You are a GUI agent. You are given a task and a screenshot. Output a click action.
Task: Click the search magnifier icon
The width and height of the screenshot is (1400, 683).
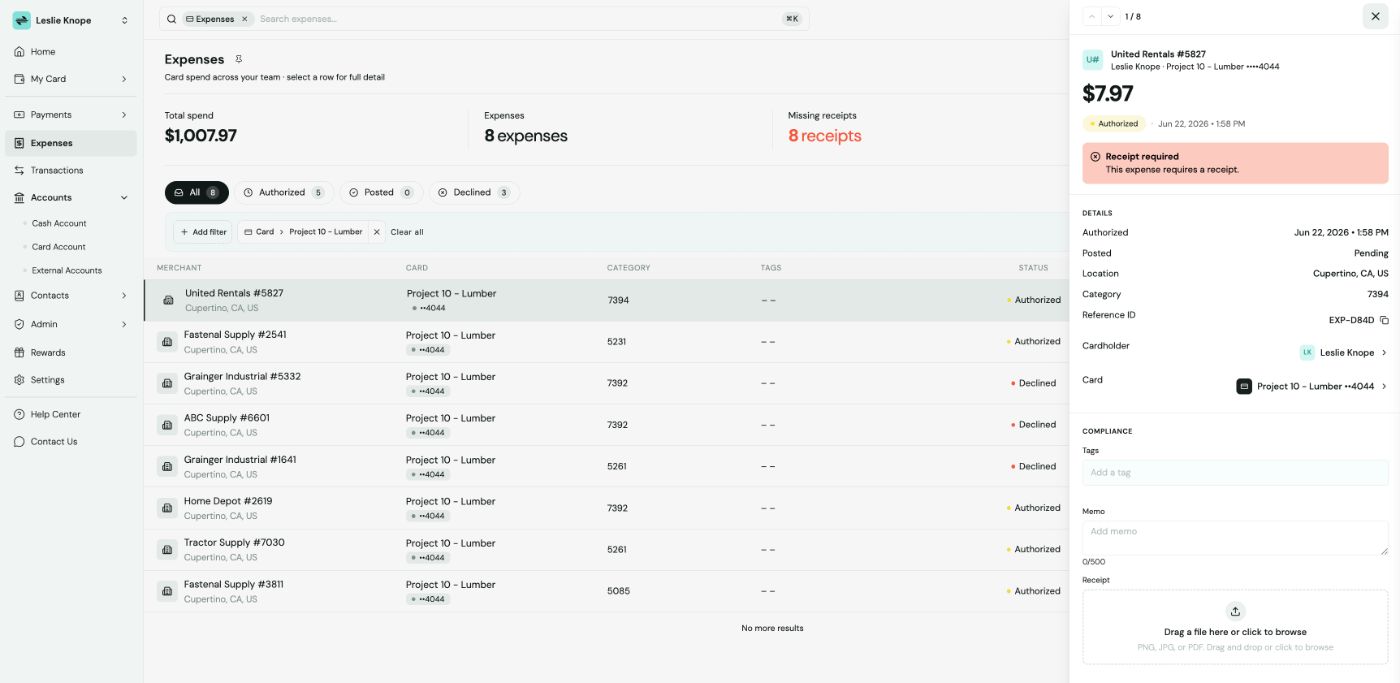pos(172,19)
